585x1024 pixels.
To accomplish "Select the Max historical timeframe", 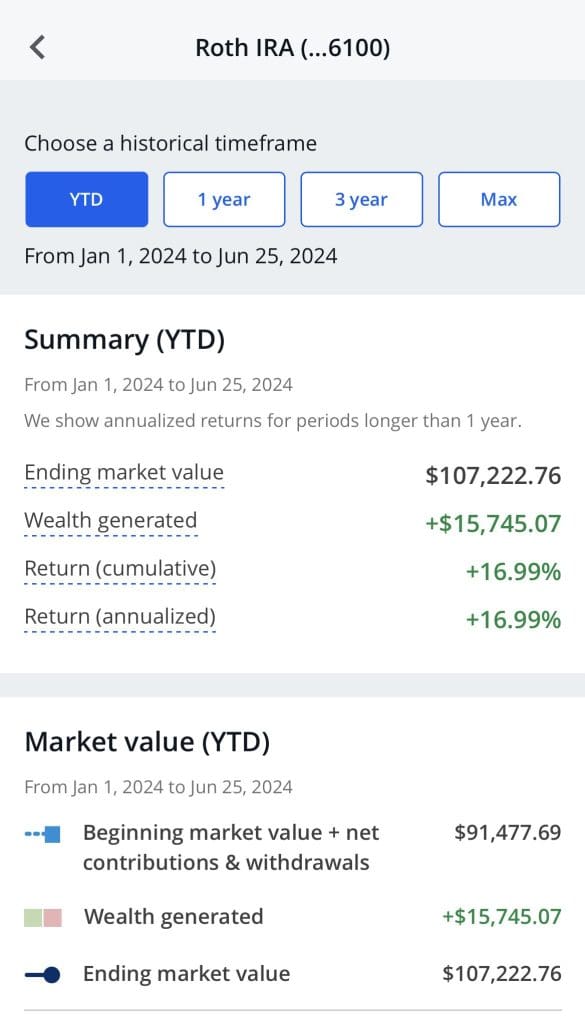I will (x=498, y=199).
